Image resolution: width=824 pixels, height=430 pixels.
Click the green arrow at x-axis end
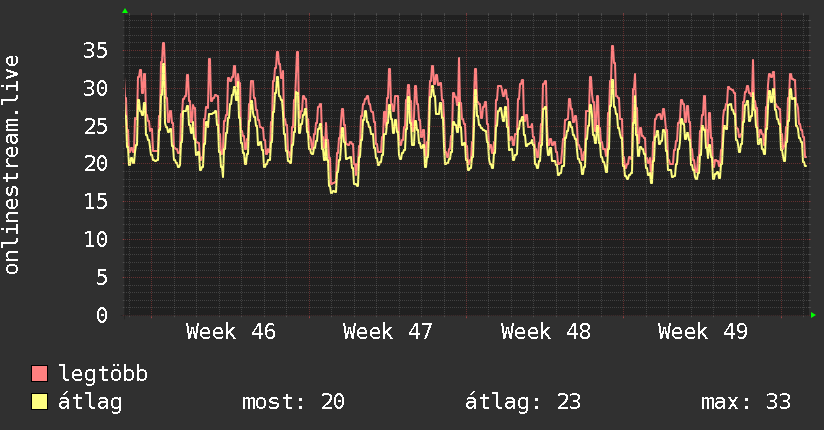point(813,315)
